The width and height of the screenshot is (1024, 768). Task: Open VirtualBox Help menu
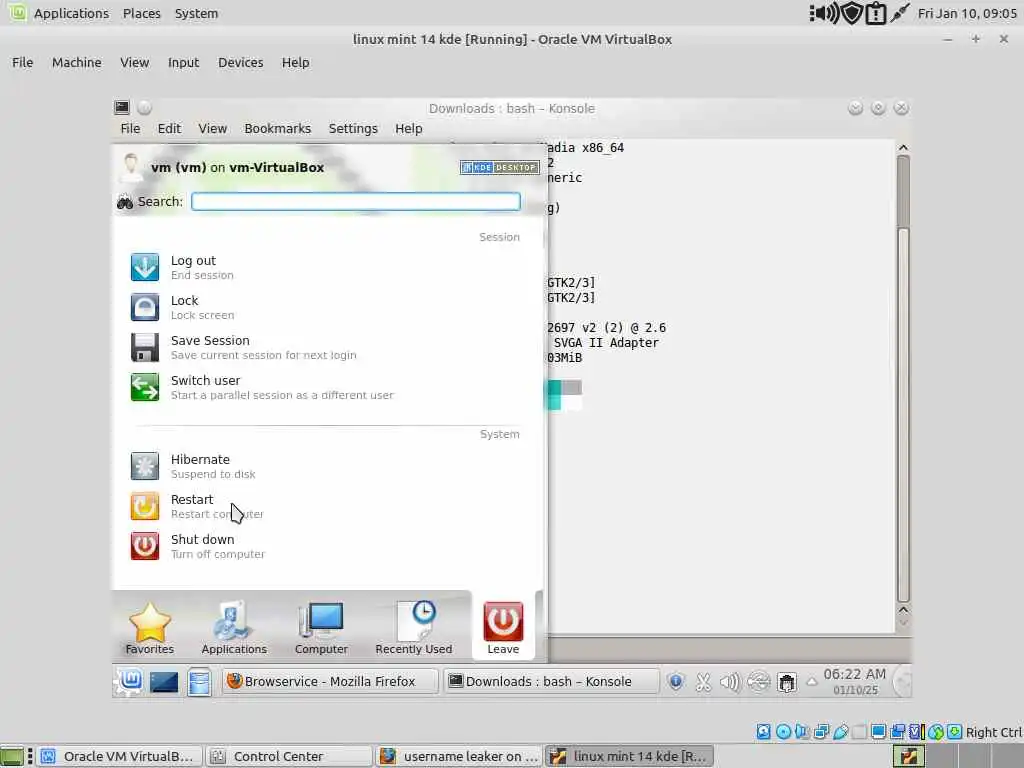pyautogui.click(x=295, y=63)
